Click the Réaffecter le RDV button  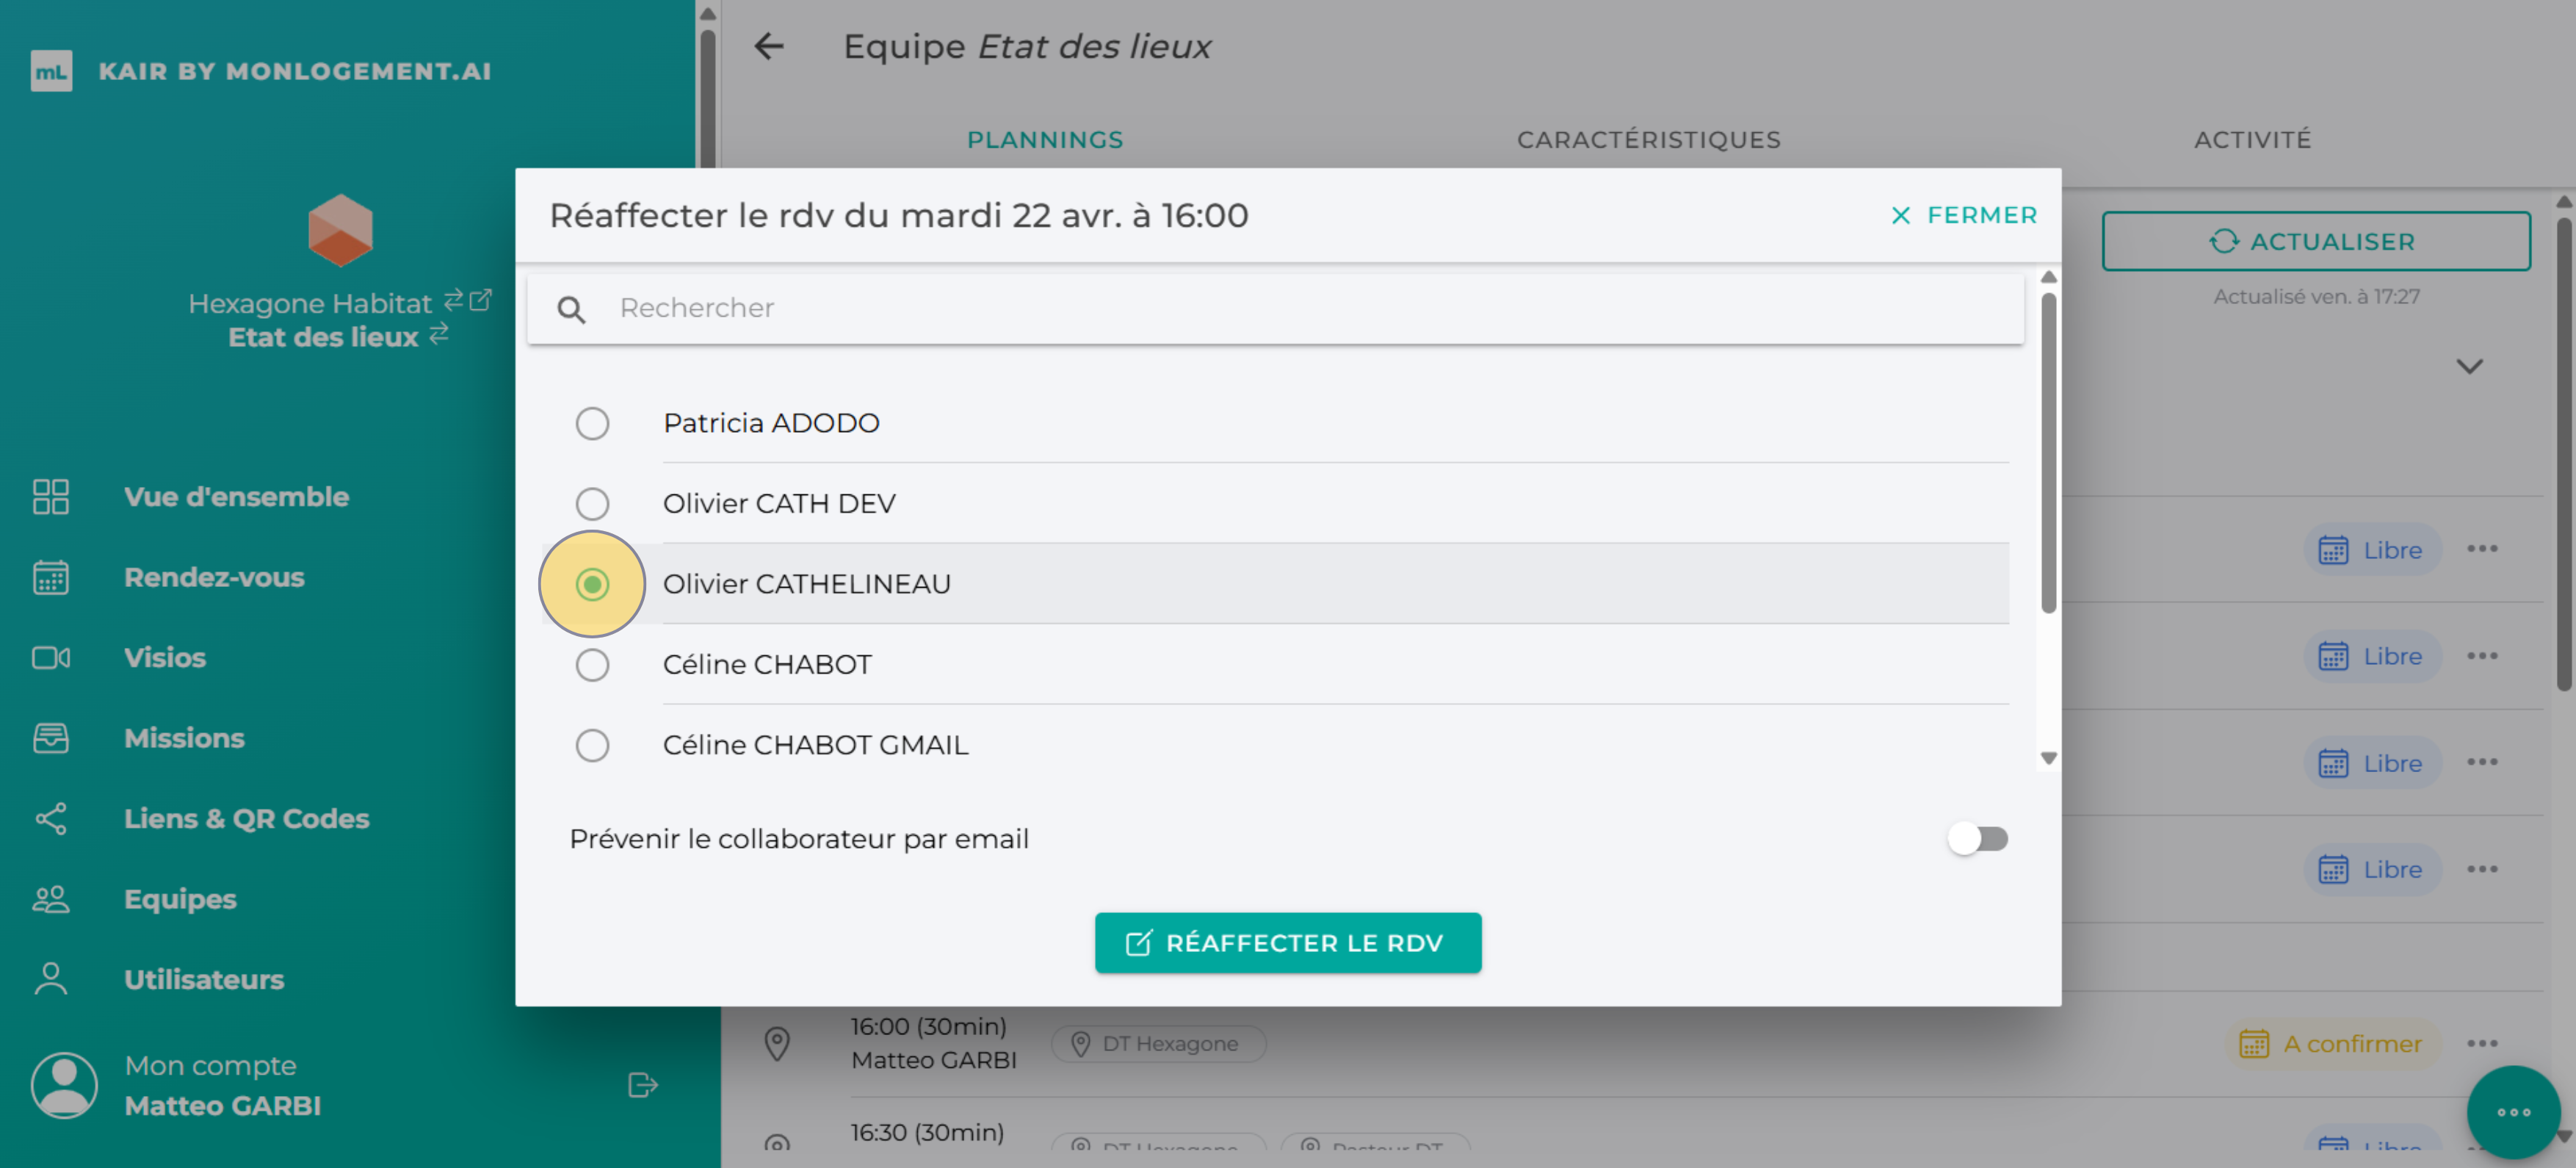click(x=1288, y=942)
